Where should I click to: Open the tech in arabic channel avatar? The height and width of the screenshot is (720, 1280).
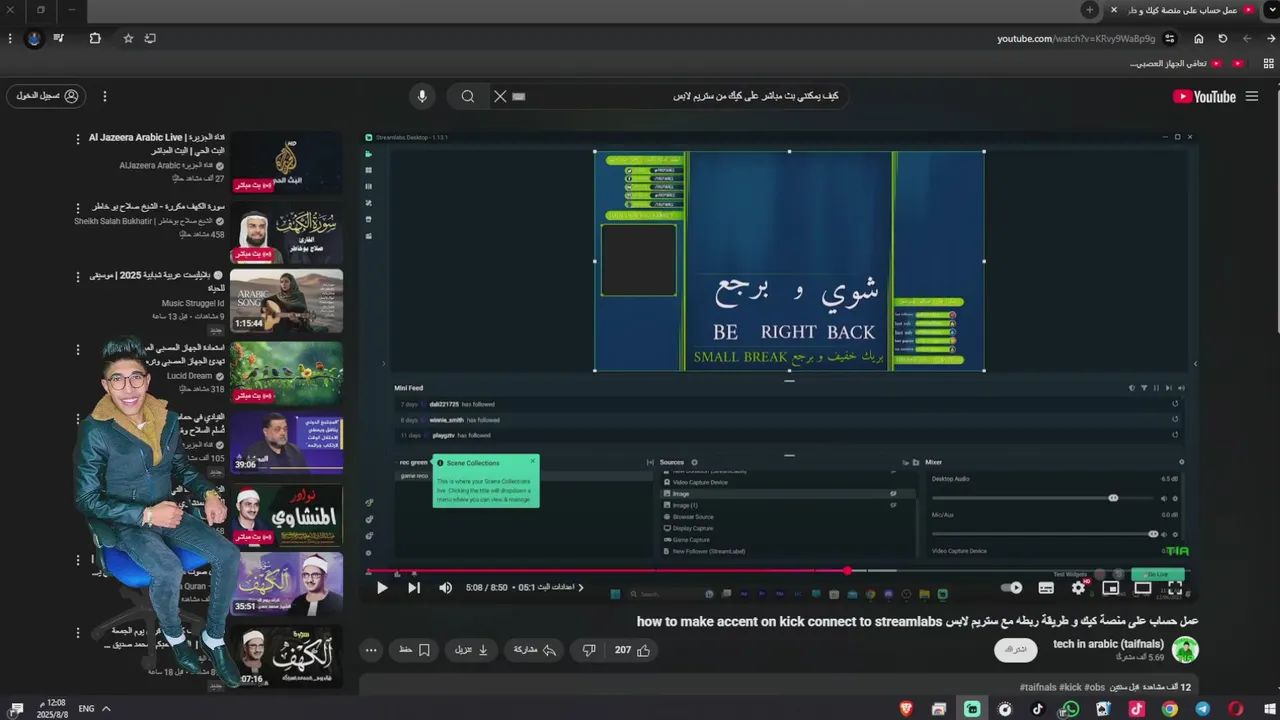[x=1185, y=650]
